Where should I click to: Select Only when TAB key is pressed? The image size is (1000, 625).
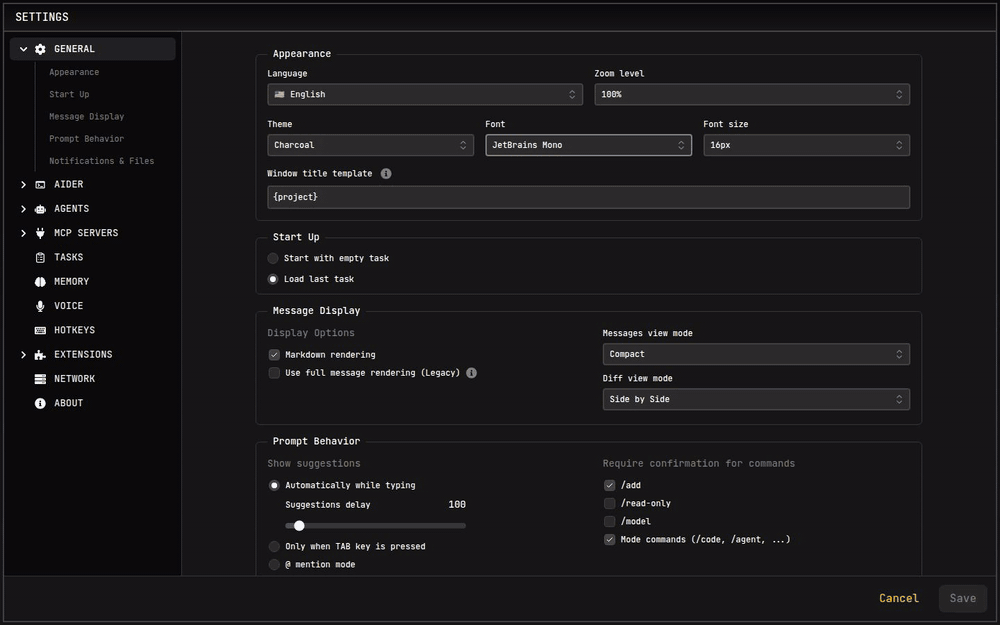(x=274, y=547)
